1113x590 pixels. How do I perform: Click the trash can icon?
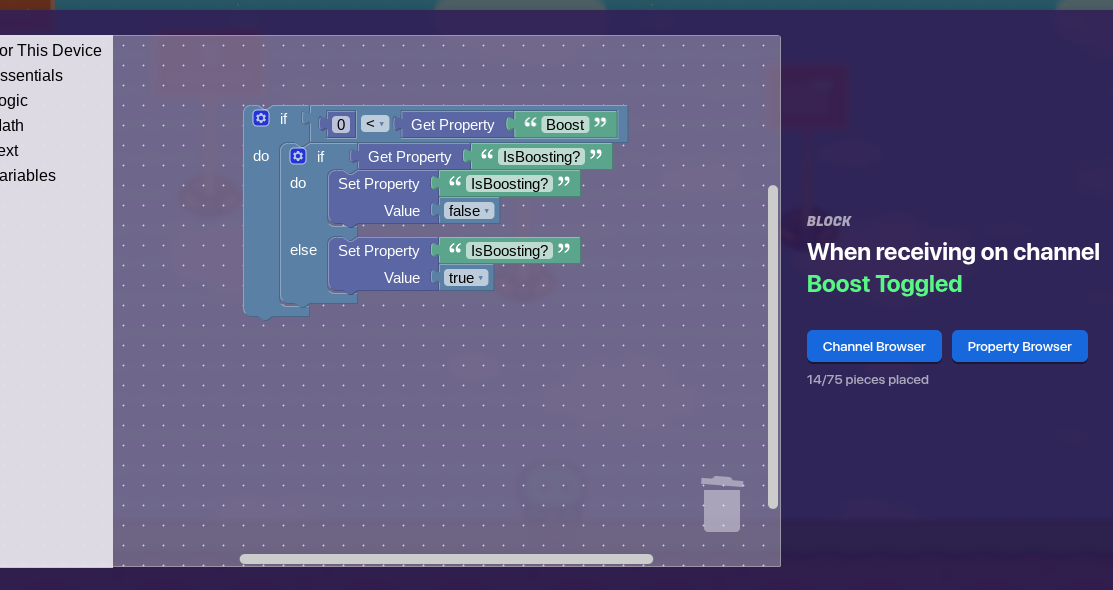[722, 504]
